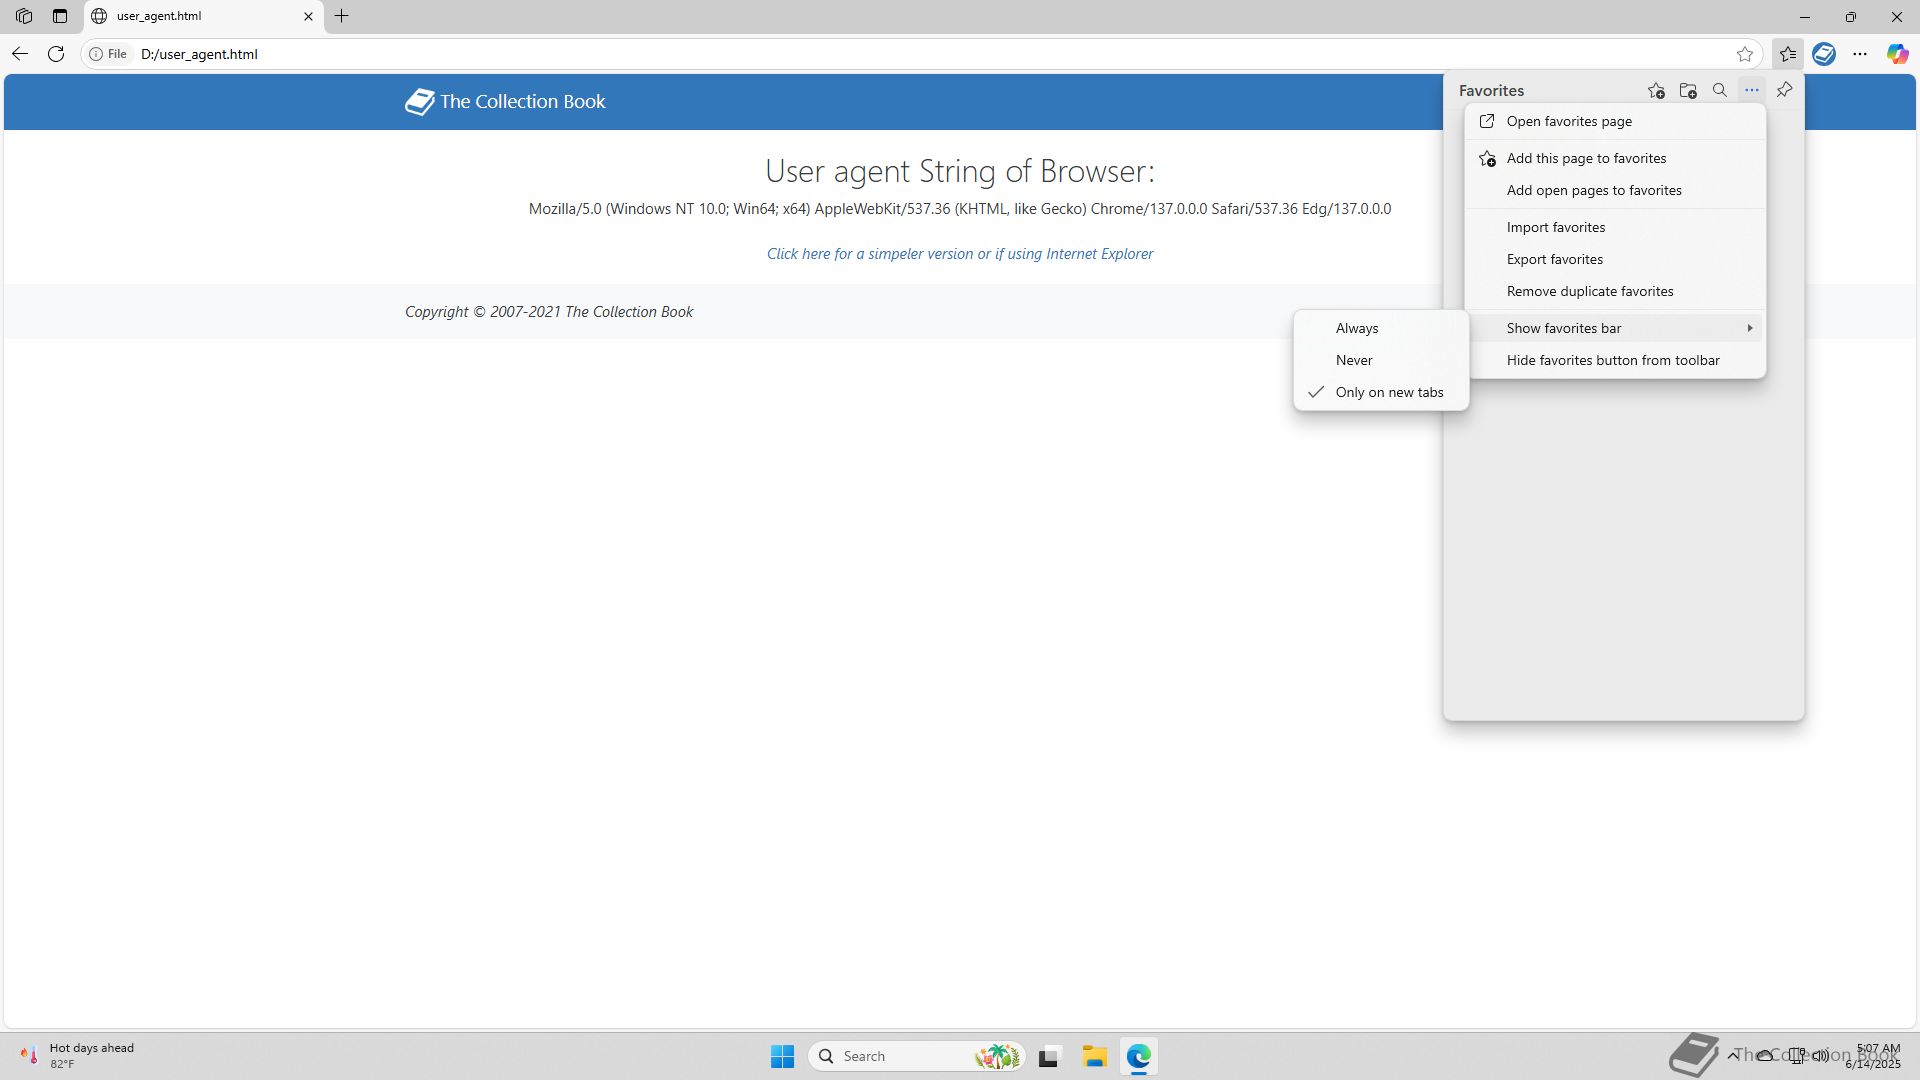Choose Import favorites
This screenshot has width=1920, height=1080.
(1555, 227)
